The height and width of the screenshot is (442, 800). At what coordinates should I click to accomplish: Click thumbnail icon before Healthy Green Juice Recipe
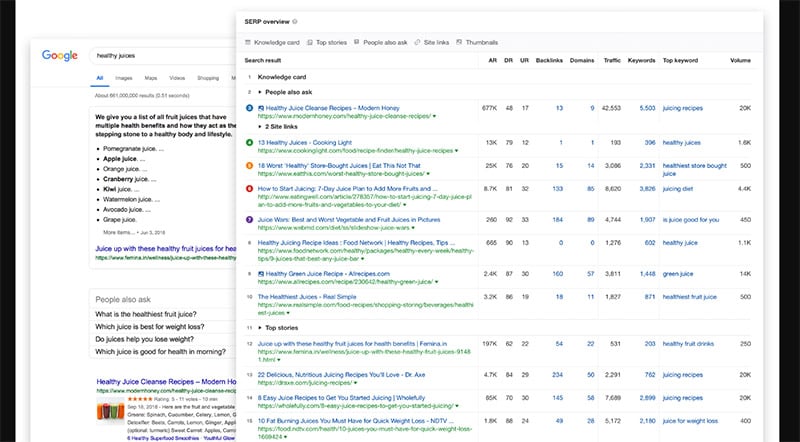261,274
